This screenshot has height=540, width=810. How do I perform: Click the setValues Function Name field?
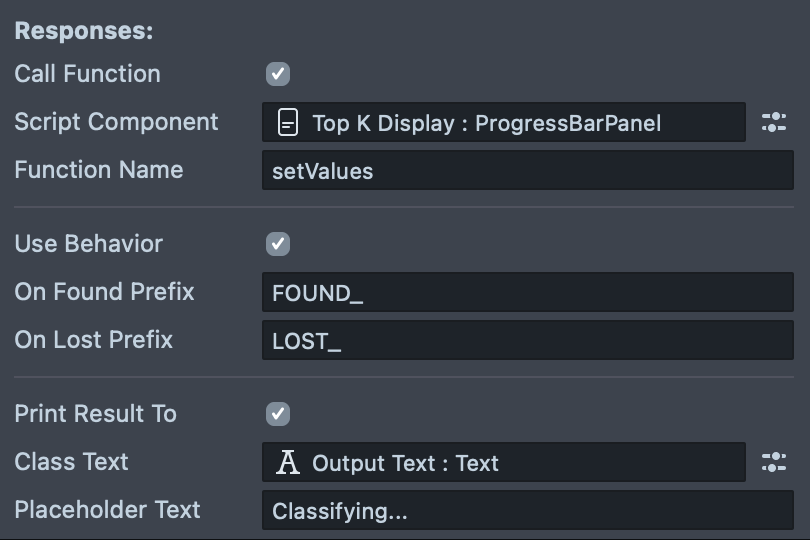(527, 171)
